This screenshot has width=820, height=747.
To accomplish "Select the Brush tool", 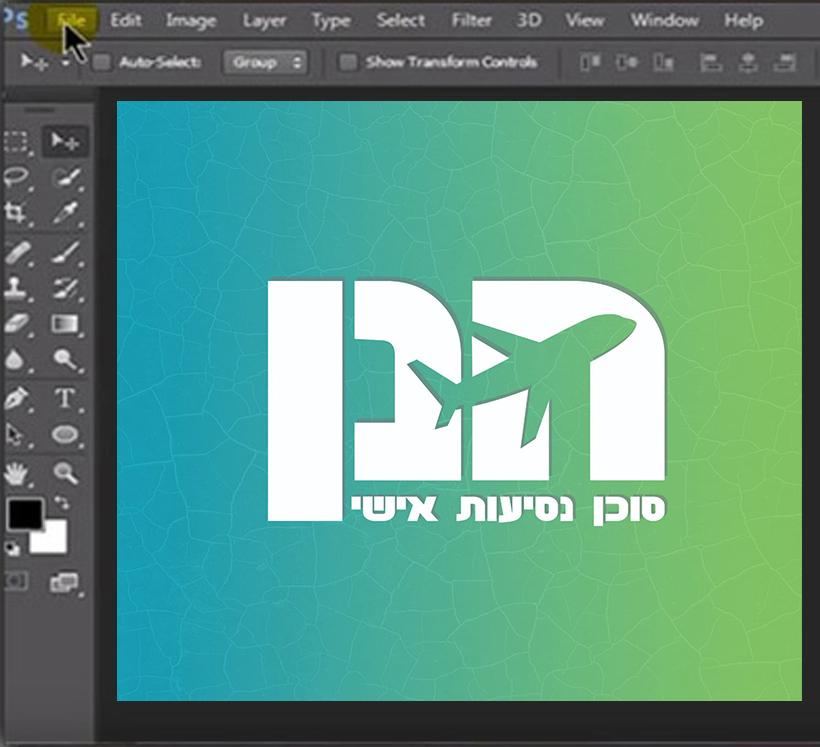I will pos(67,253).
